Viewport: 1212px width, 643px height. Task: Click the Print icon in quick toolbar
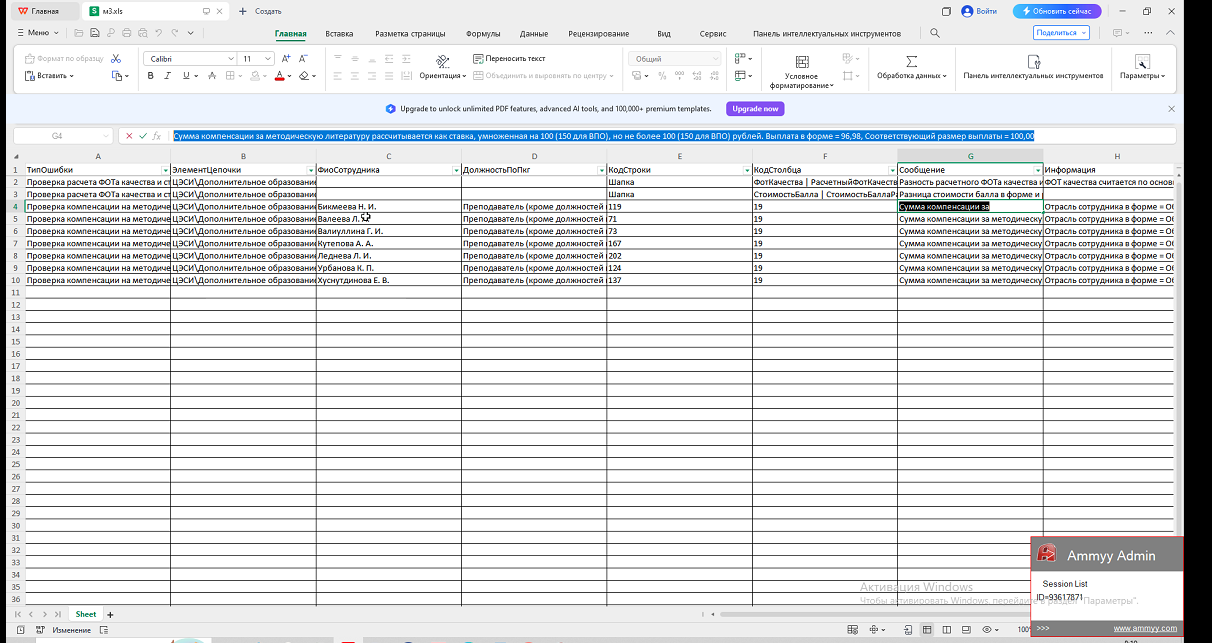(126, 33)
